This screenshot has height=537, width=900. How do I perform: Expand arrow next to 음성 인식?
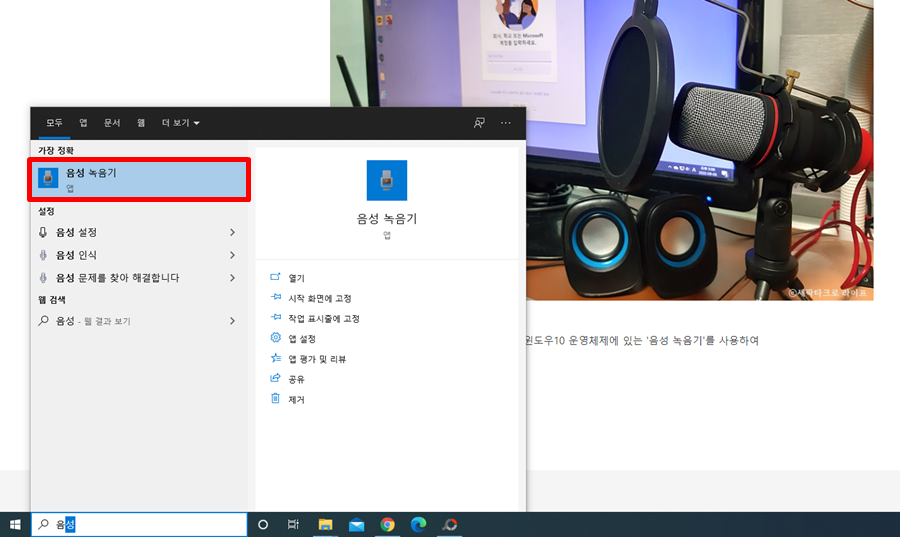click(232, 255)
